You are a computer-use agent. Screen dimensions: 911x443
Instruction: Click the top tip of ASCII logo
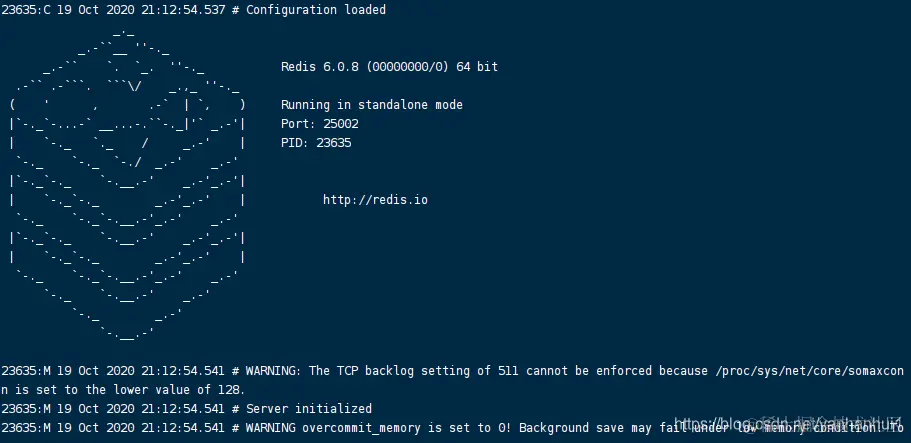click(124, 33)
